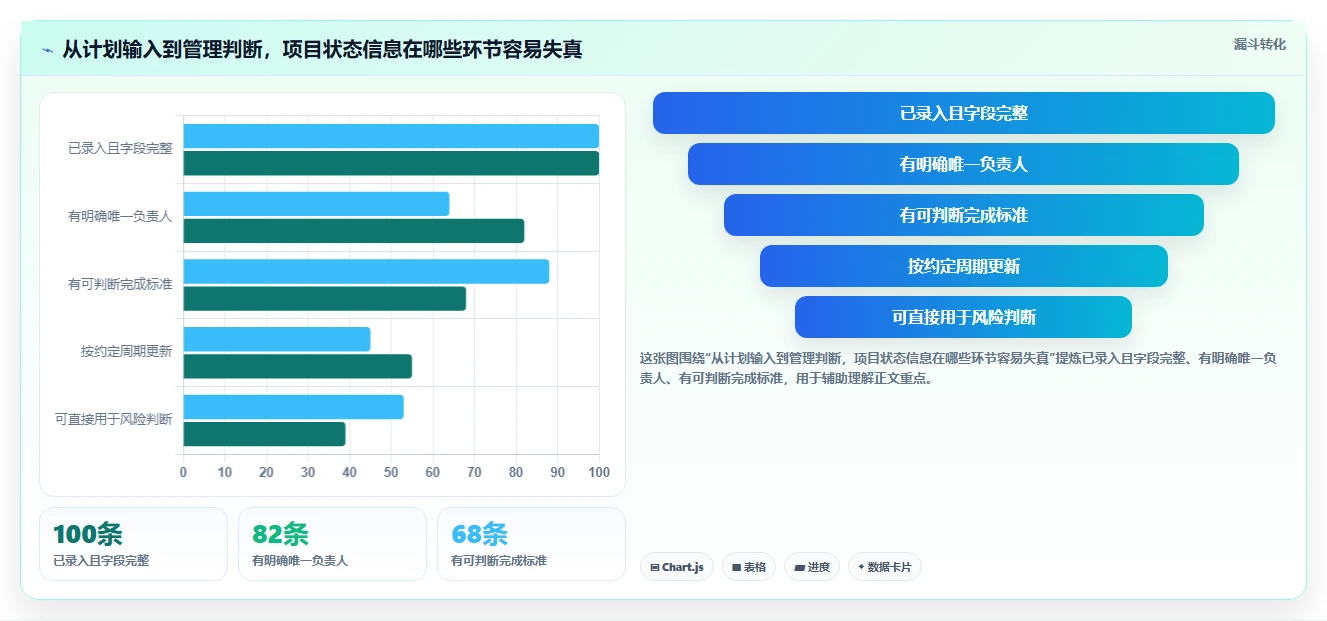Click light blue bar for 有可判断完成标准
This screenshot has width=1327, height=621.
pos(366,271)
